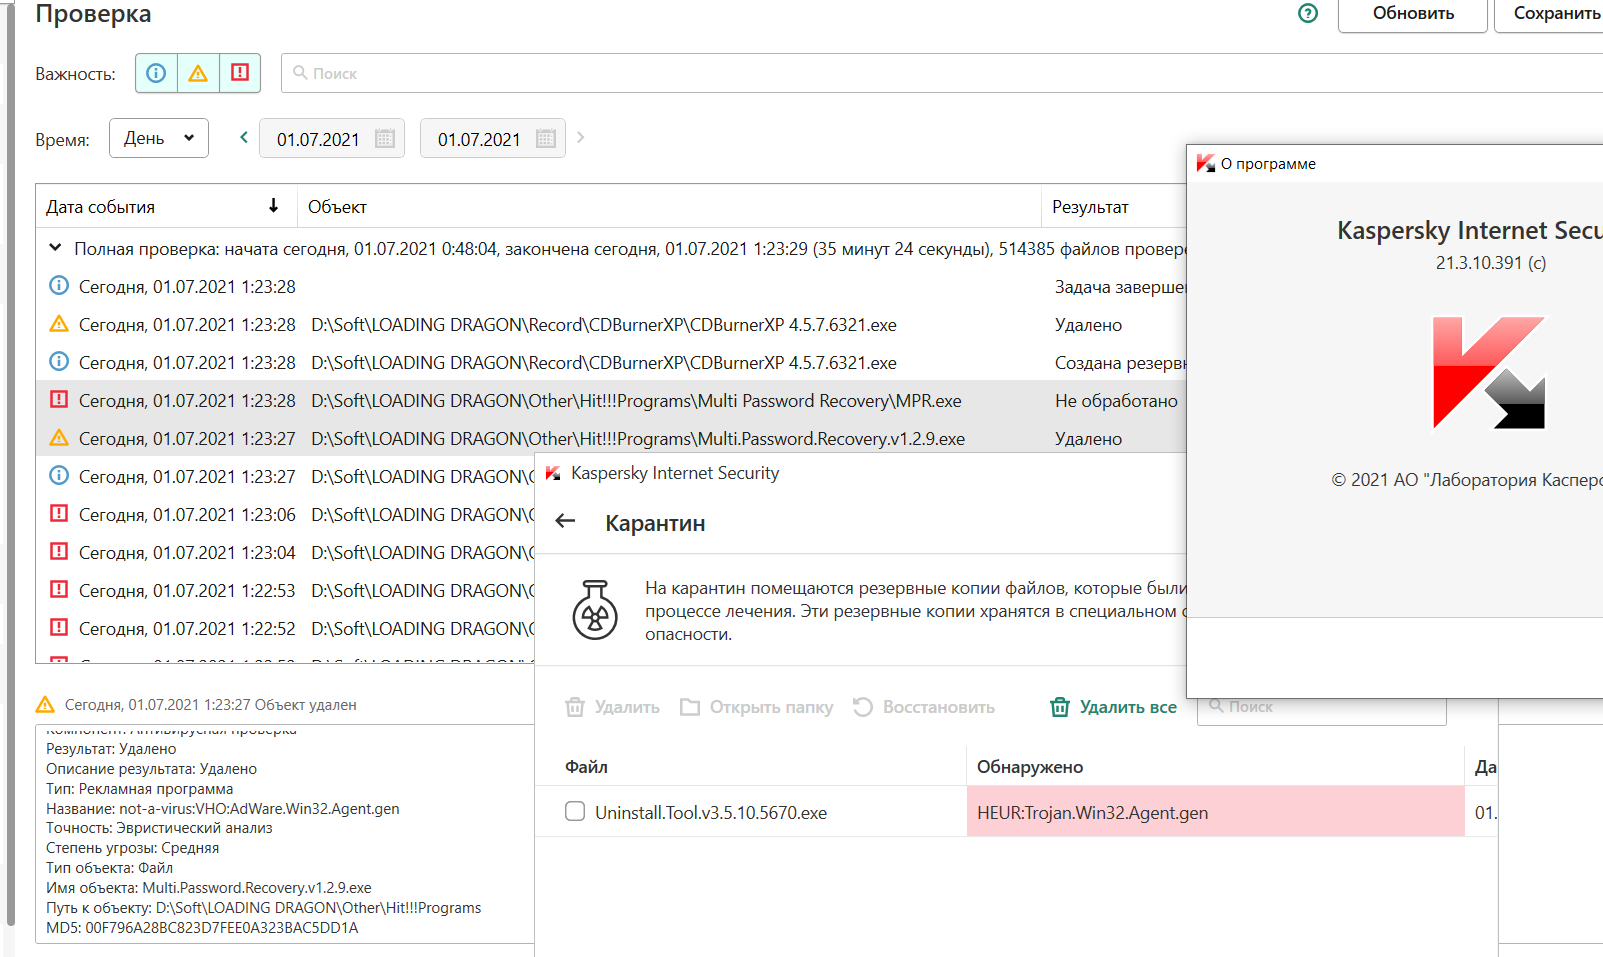Select the event row at 1:23:06
The width and height of the screenshot is (1603, 957).
286,515
